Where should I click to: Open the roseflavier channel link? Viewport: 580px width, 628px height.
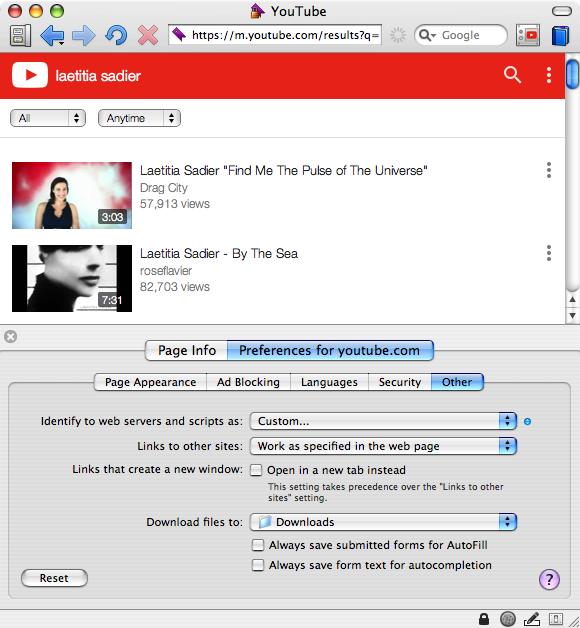coord(166,271)
